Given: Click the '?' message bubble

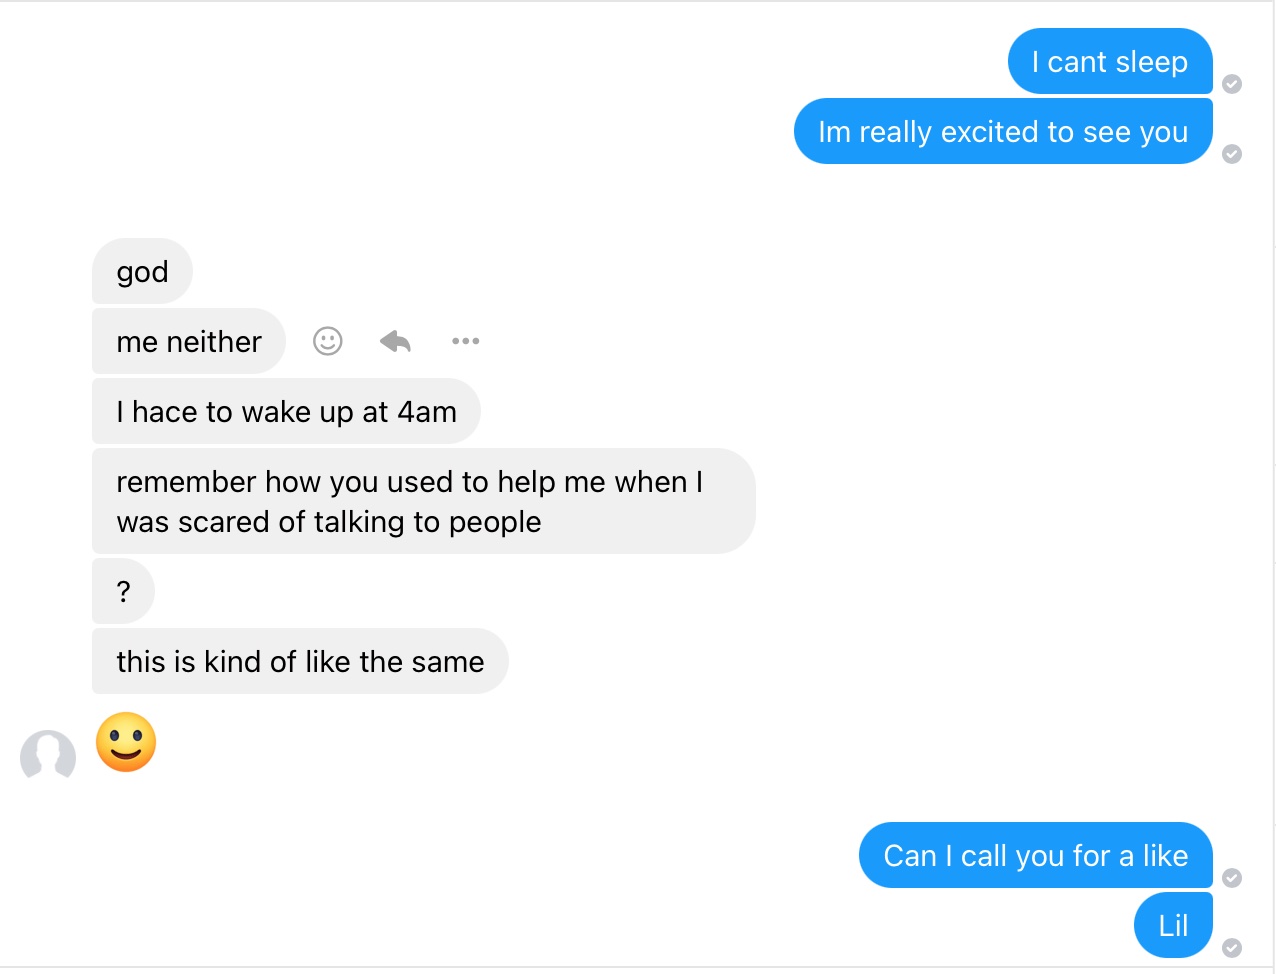Looking at the screenshot, I should click(123, 591).
